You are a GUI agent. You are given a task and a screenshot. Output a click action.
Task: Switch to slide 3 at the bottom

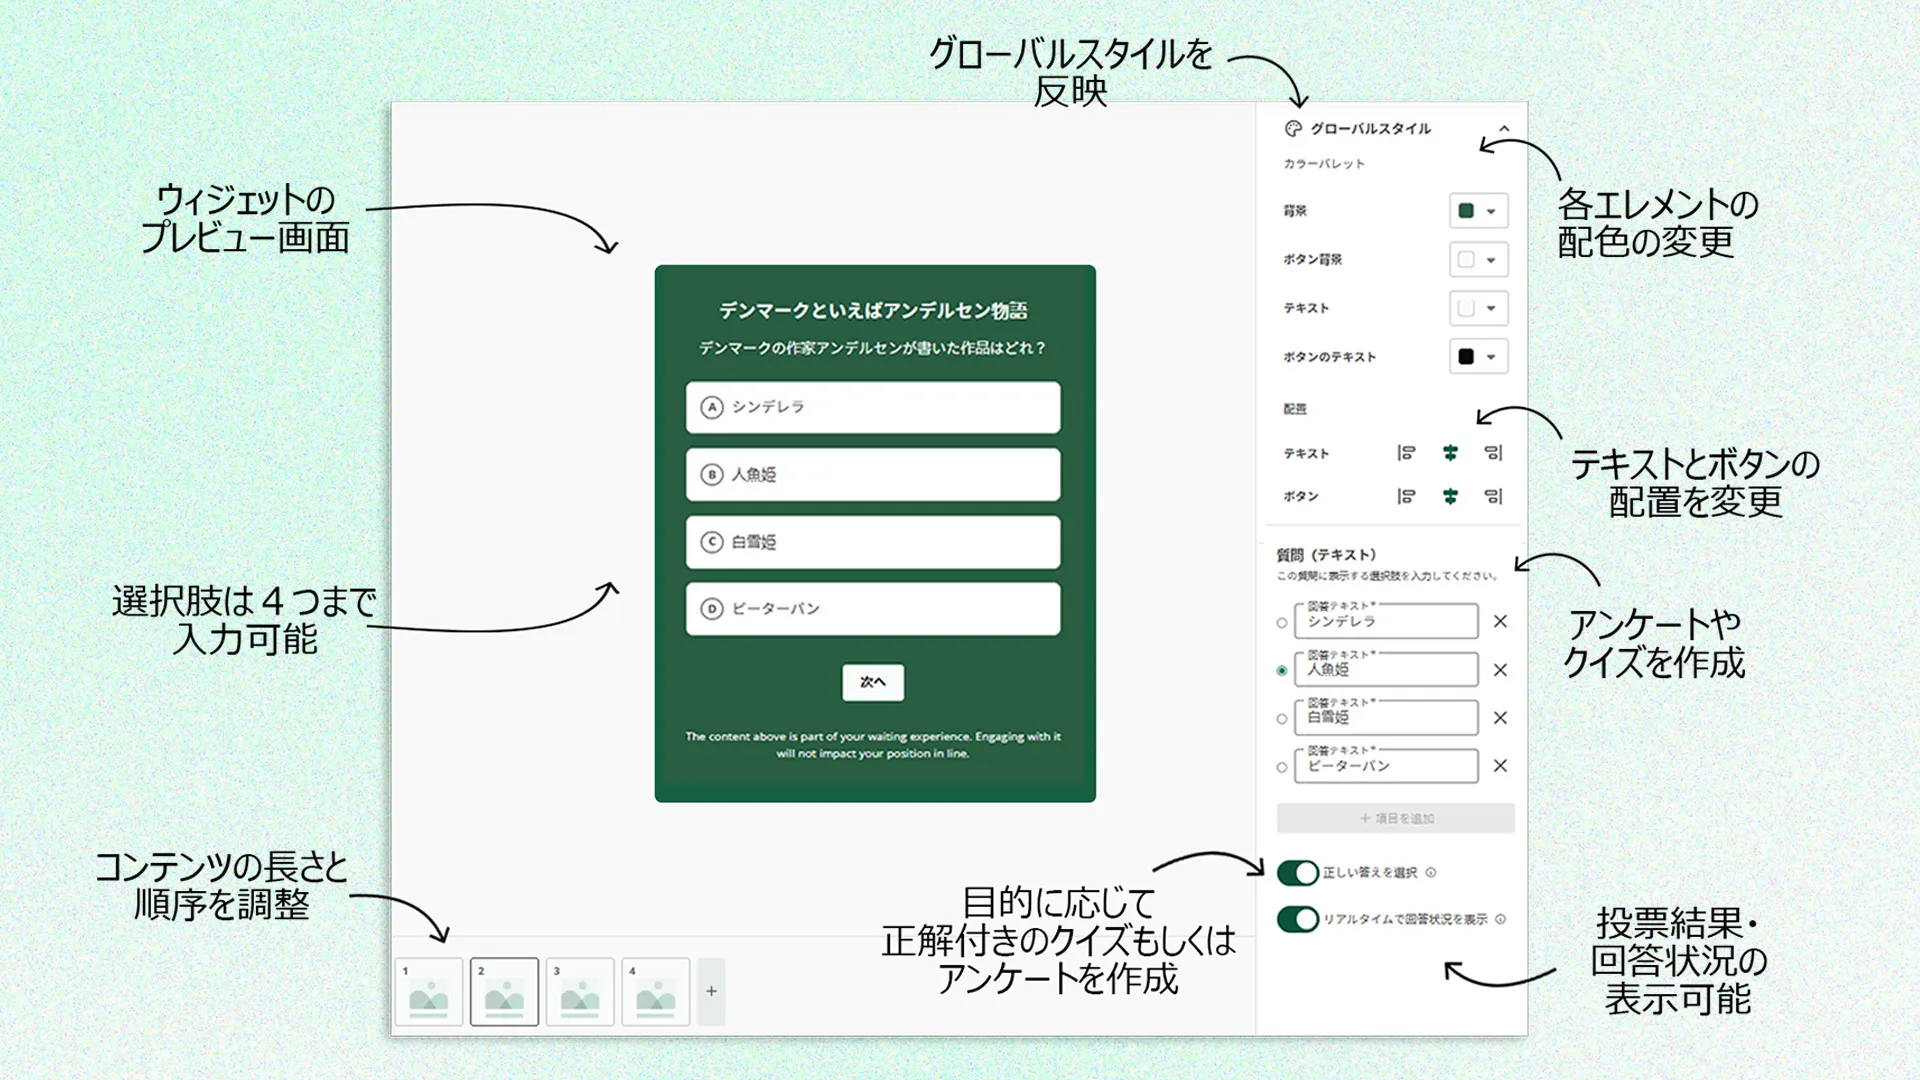580,991
